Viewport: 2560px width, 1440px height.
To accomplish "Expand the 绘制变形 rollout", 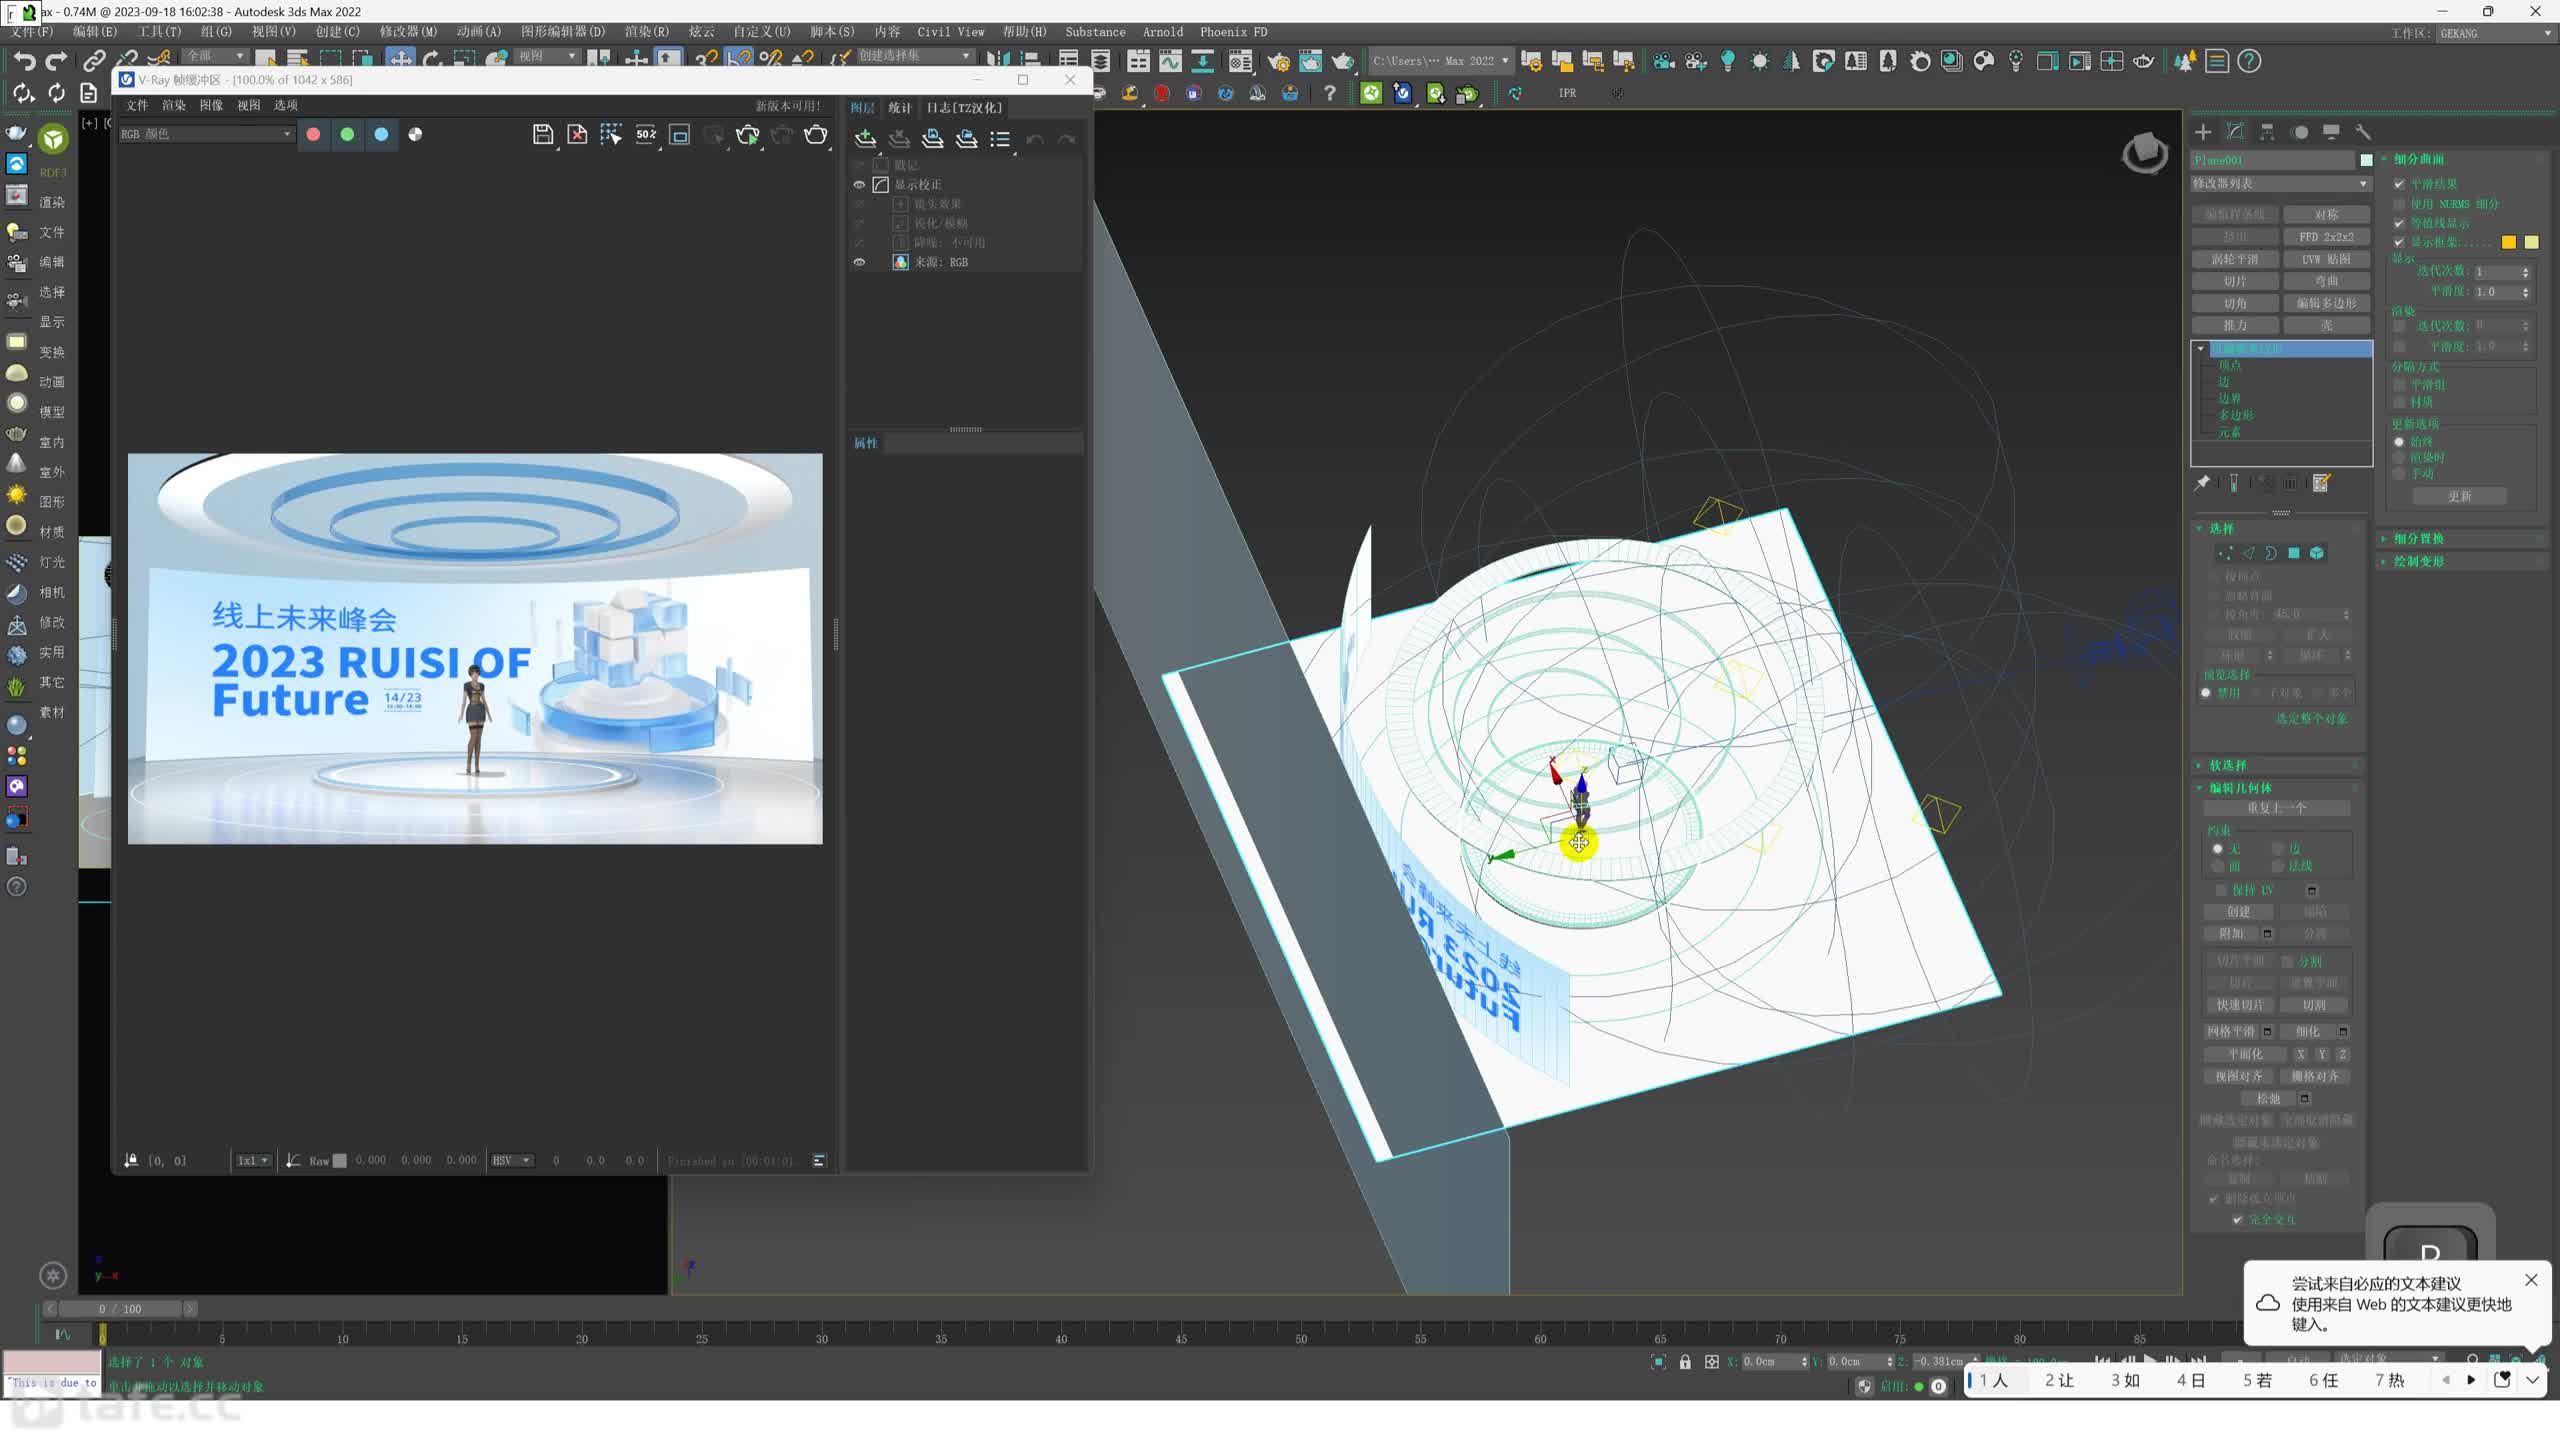I will tap(2418, 562).
